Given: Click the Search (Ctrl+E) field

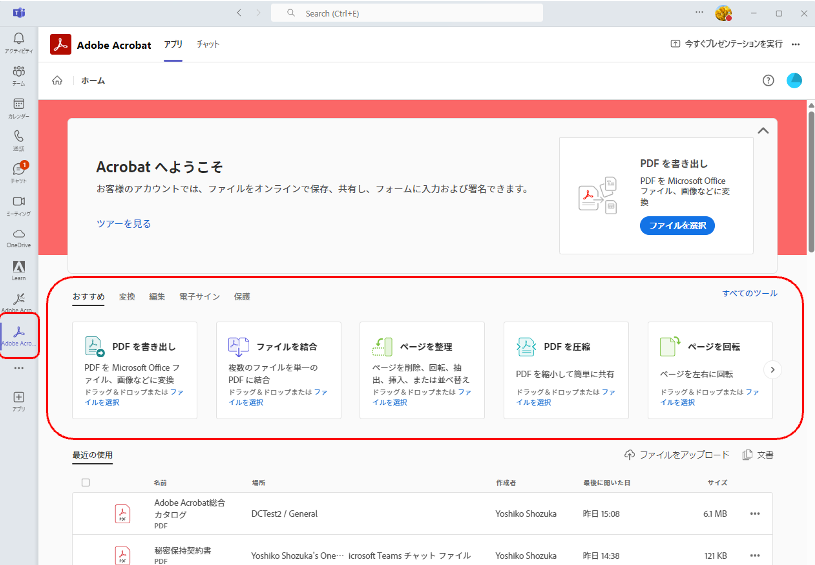Looking at the screenshot, I should click(x=407, y=13).
